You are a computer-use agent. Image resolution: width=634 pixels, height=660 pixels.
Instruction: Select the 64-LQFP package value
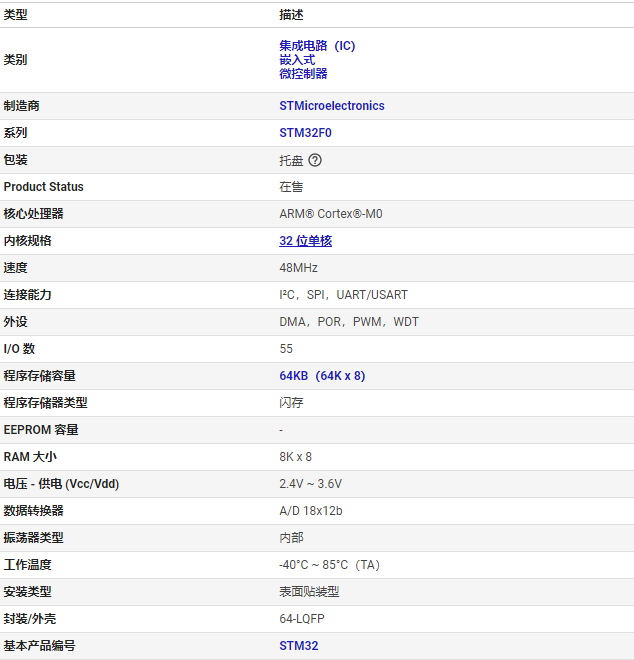pos(302,619)
